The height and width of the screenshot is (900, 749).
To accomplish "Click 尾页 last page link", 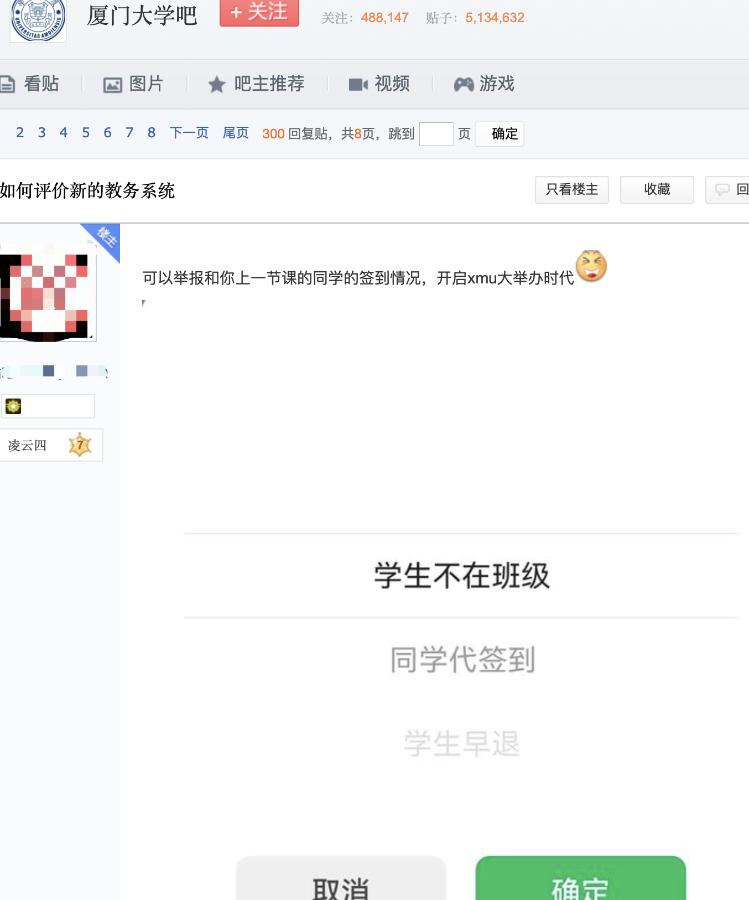I will click(x=236, y=133).
